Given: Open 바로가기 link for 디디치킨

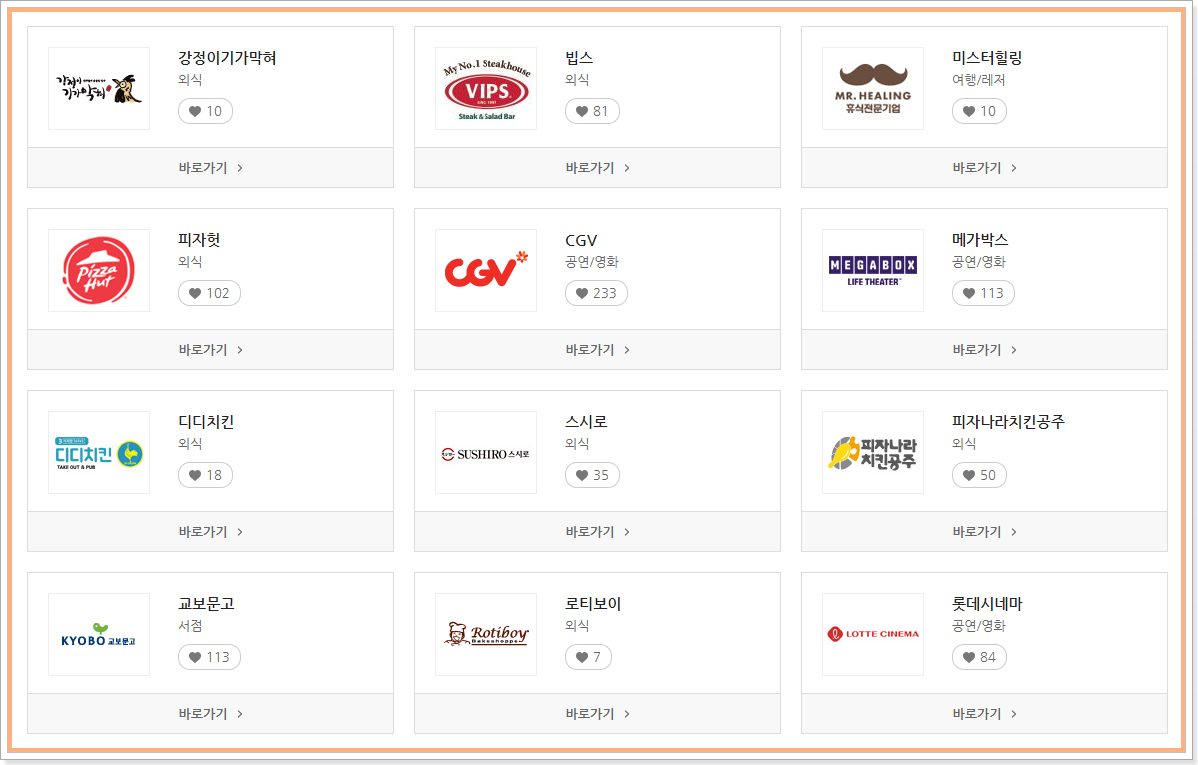Looking at the screenshot, I should pyautogui.click(x=210, y=531).
